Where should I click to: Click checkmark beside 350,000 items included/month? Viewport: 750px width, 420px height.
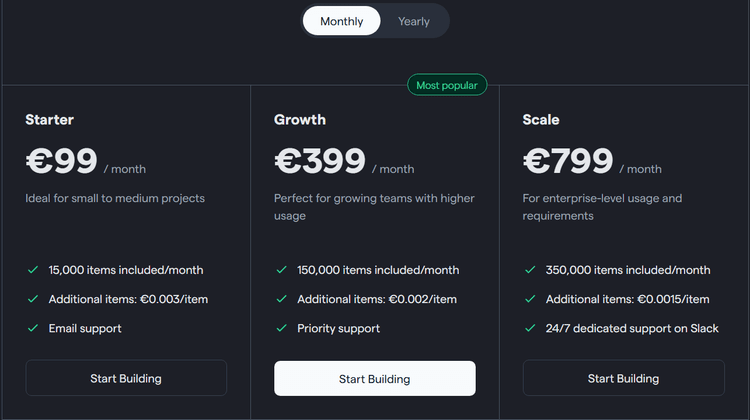pos(530,270)
